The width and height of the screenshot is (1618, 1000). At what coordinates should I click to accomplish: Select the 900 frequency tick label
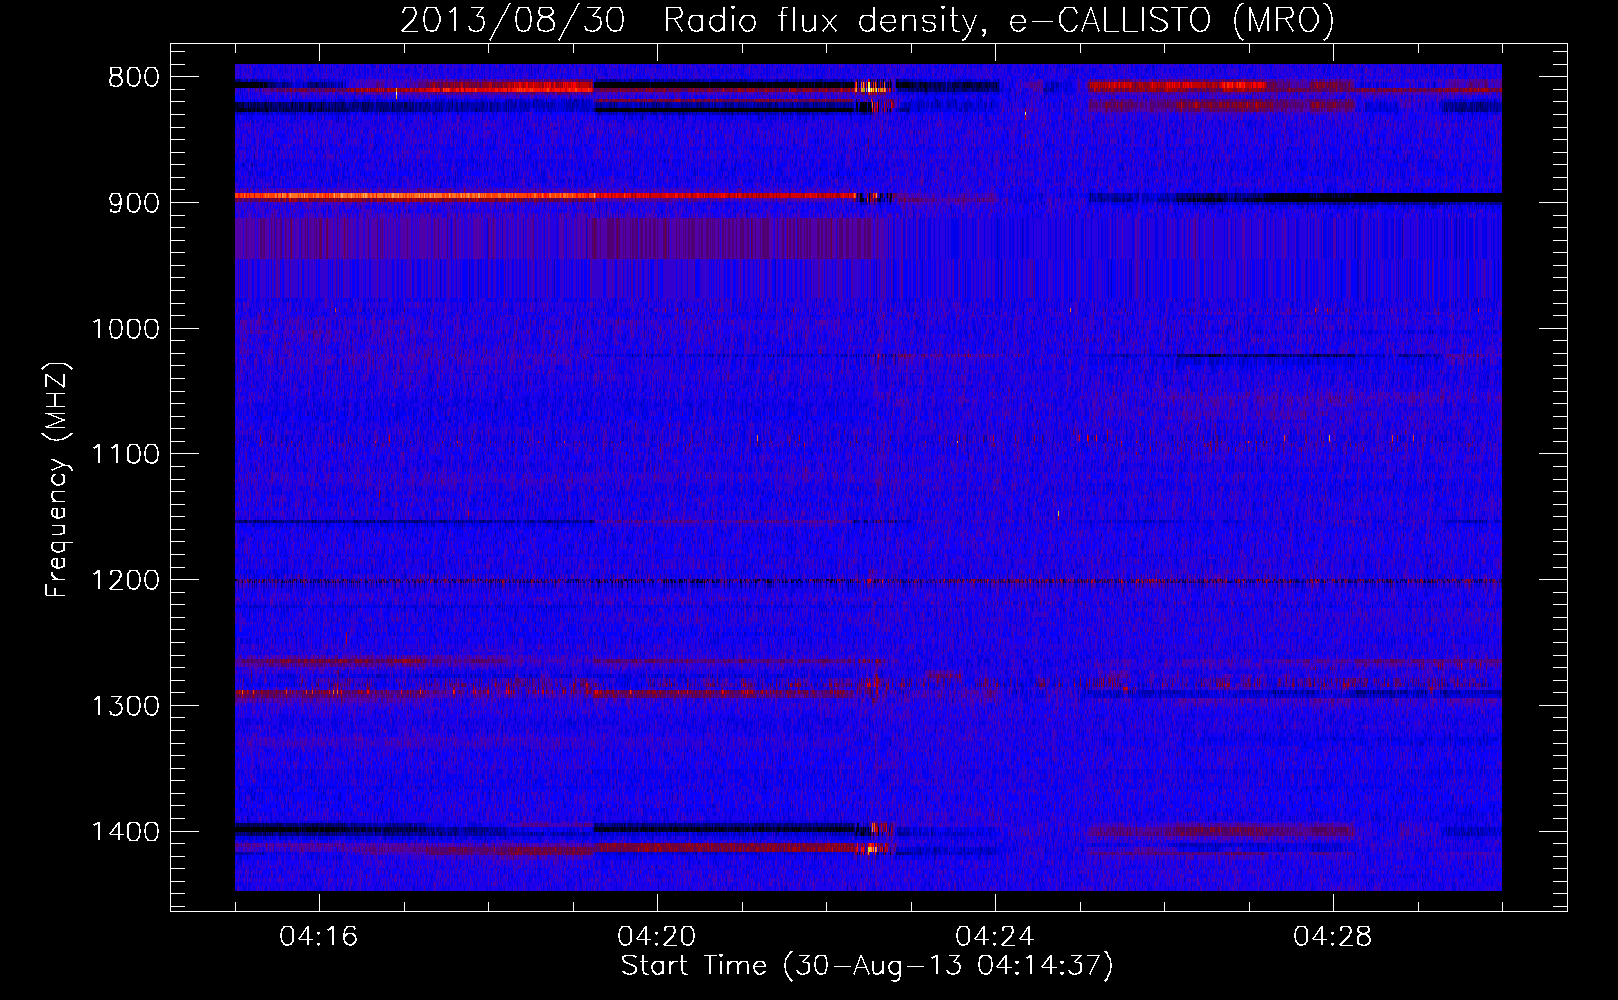(x=134, y=203)
